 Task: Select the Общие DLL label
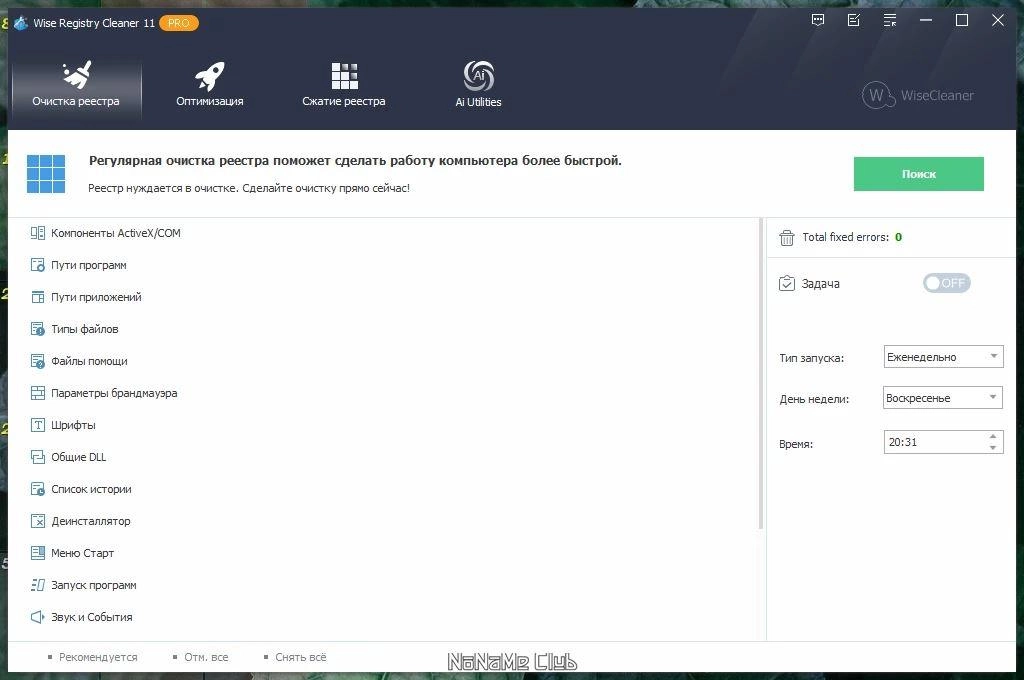point(78,457)
